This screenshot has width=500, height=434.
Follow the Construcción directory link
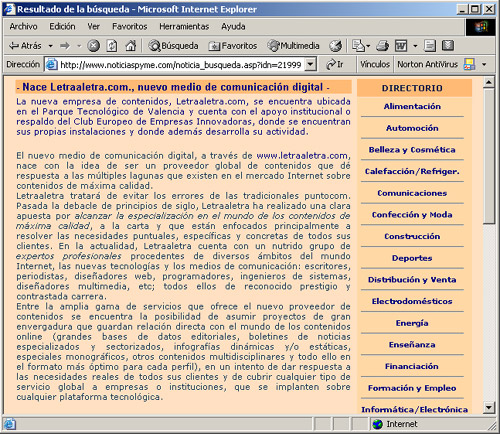(x=412, y=236)
